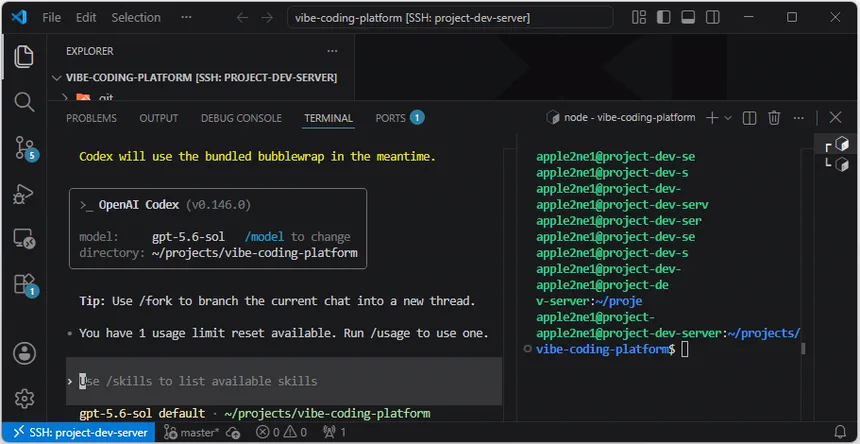This screenshot has height=444, width=860.
Task: Click node - vibe-coding-platform terminal label
Action: click(621, 117)
